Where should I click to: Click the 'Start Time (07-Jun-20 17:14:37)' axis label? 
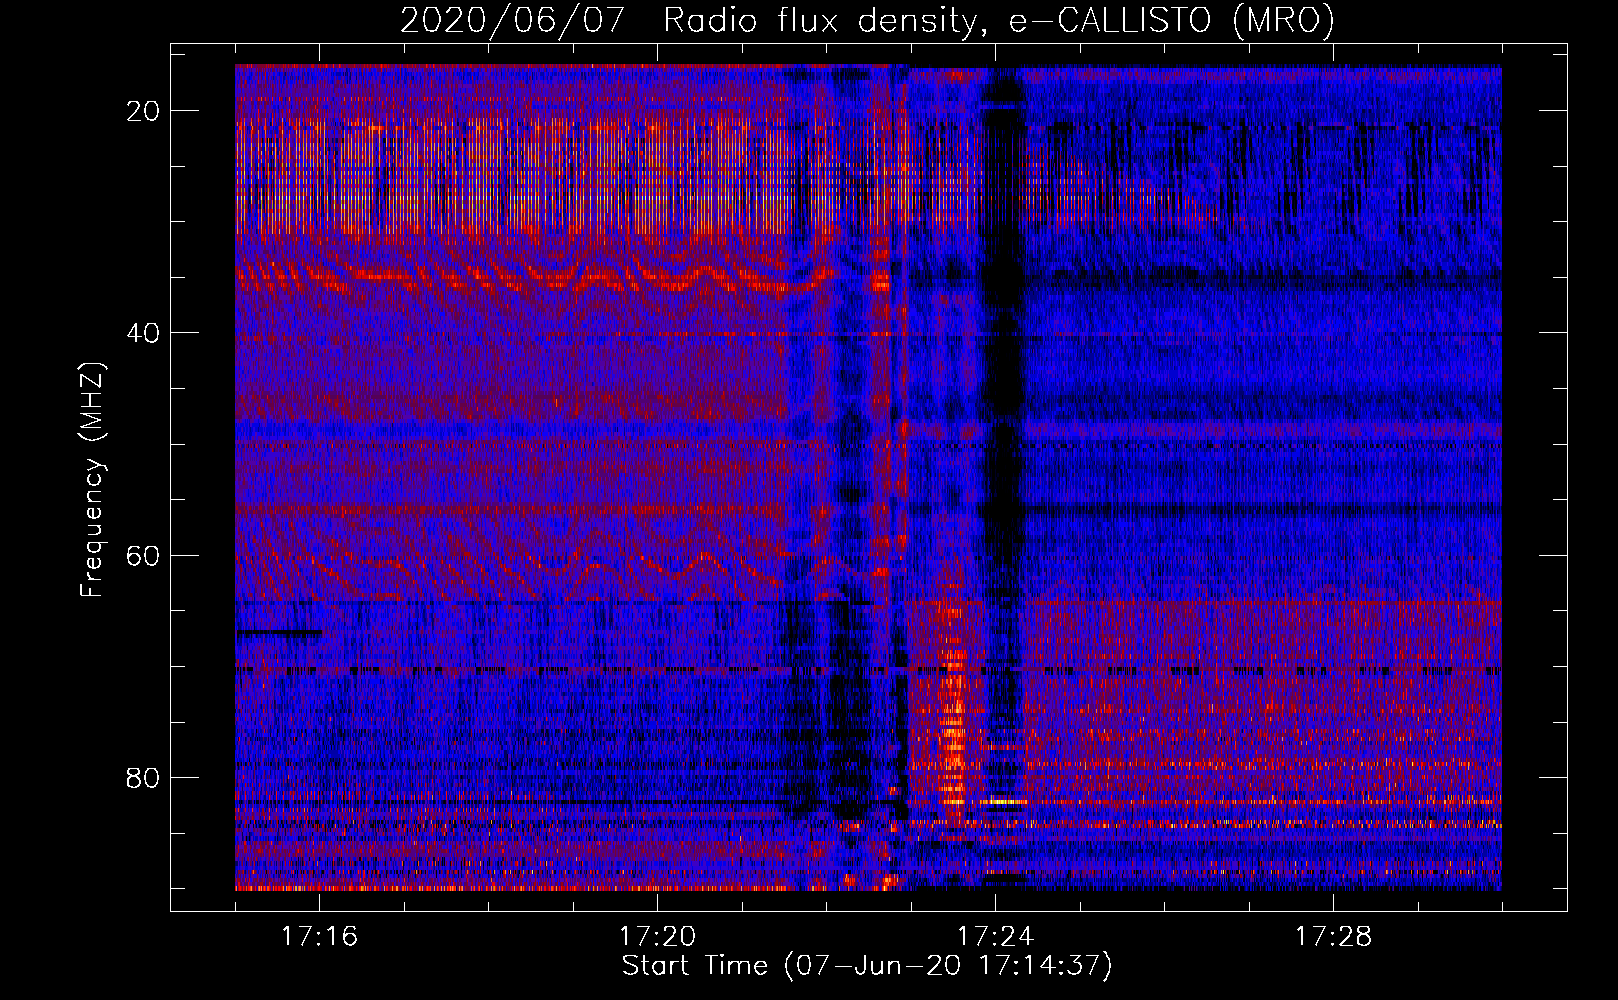(867, 966)
